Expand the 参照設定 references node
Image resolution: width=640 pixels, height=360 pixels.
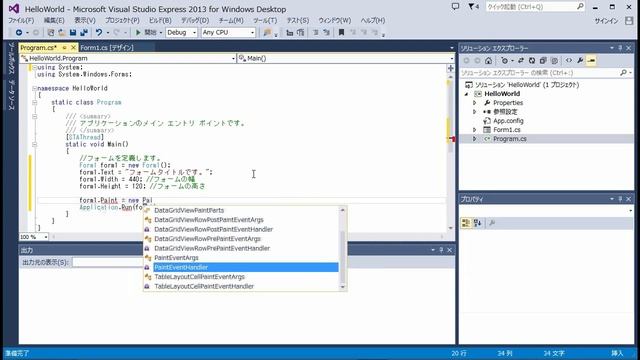(474, 112)
